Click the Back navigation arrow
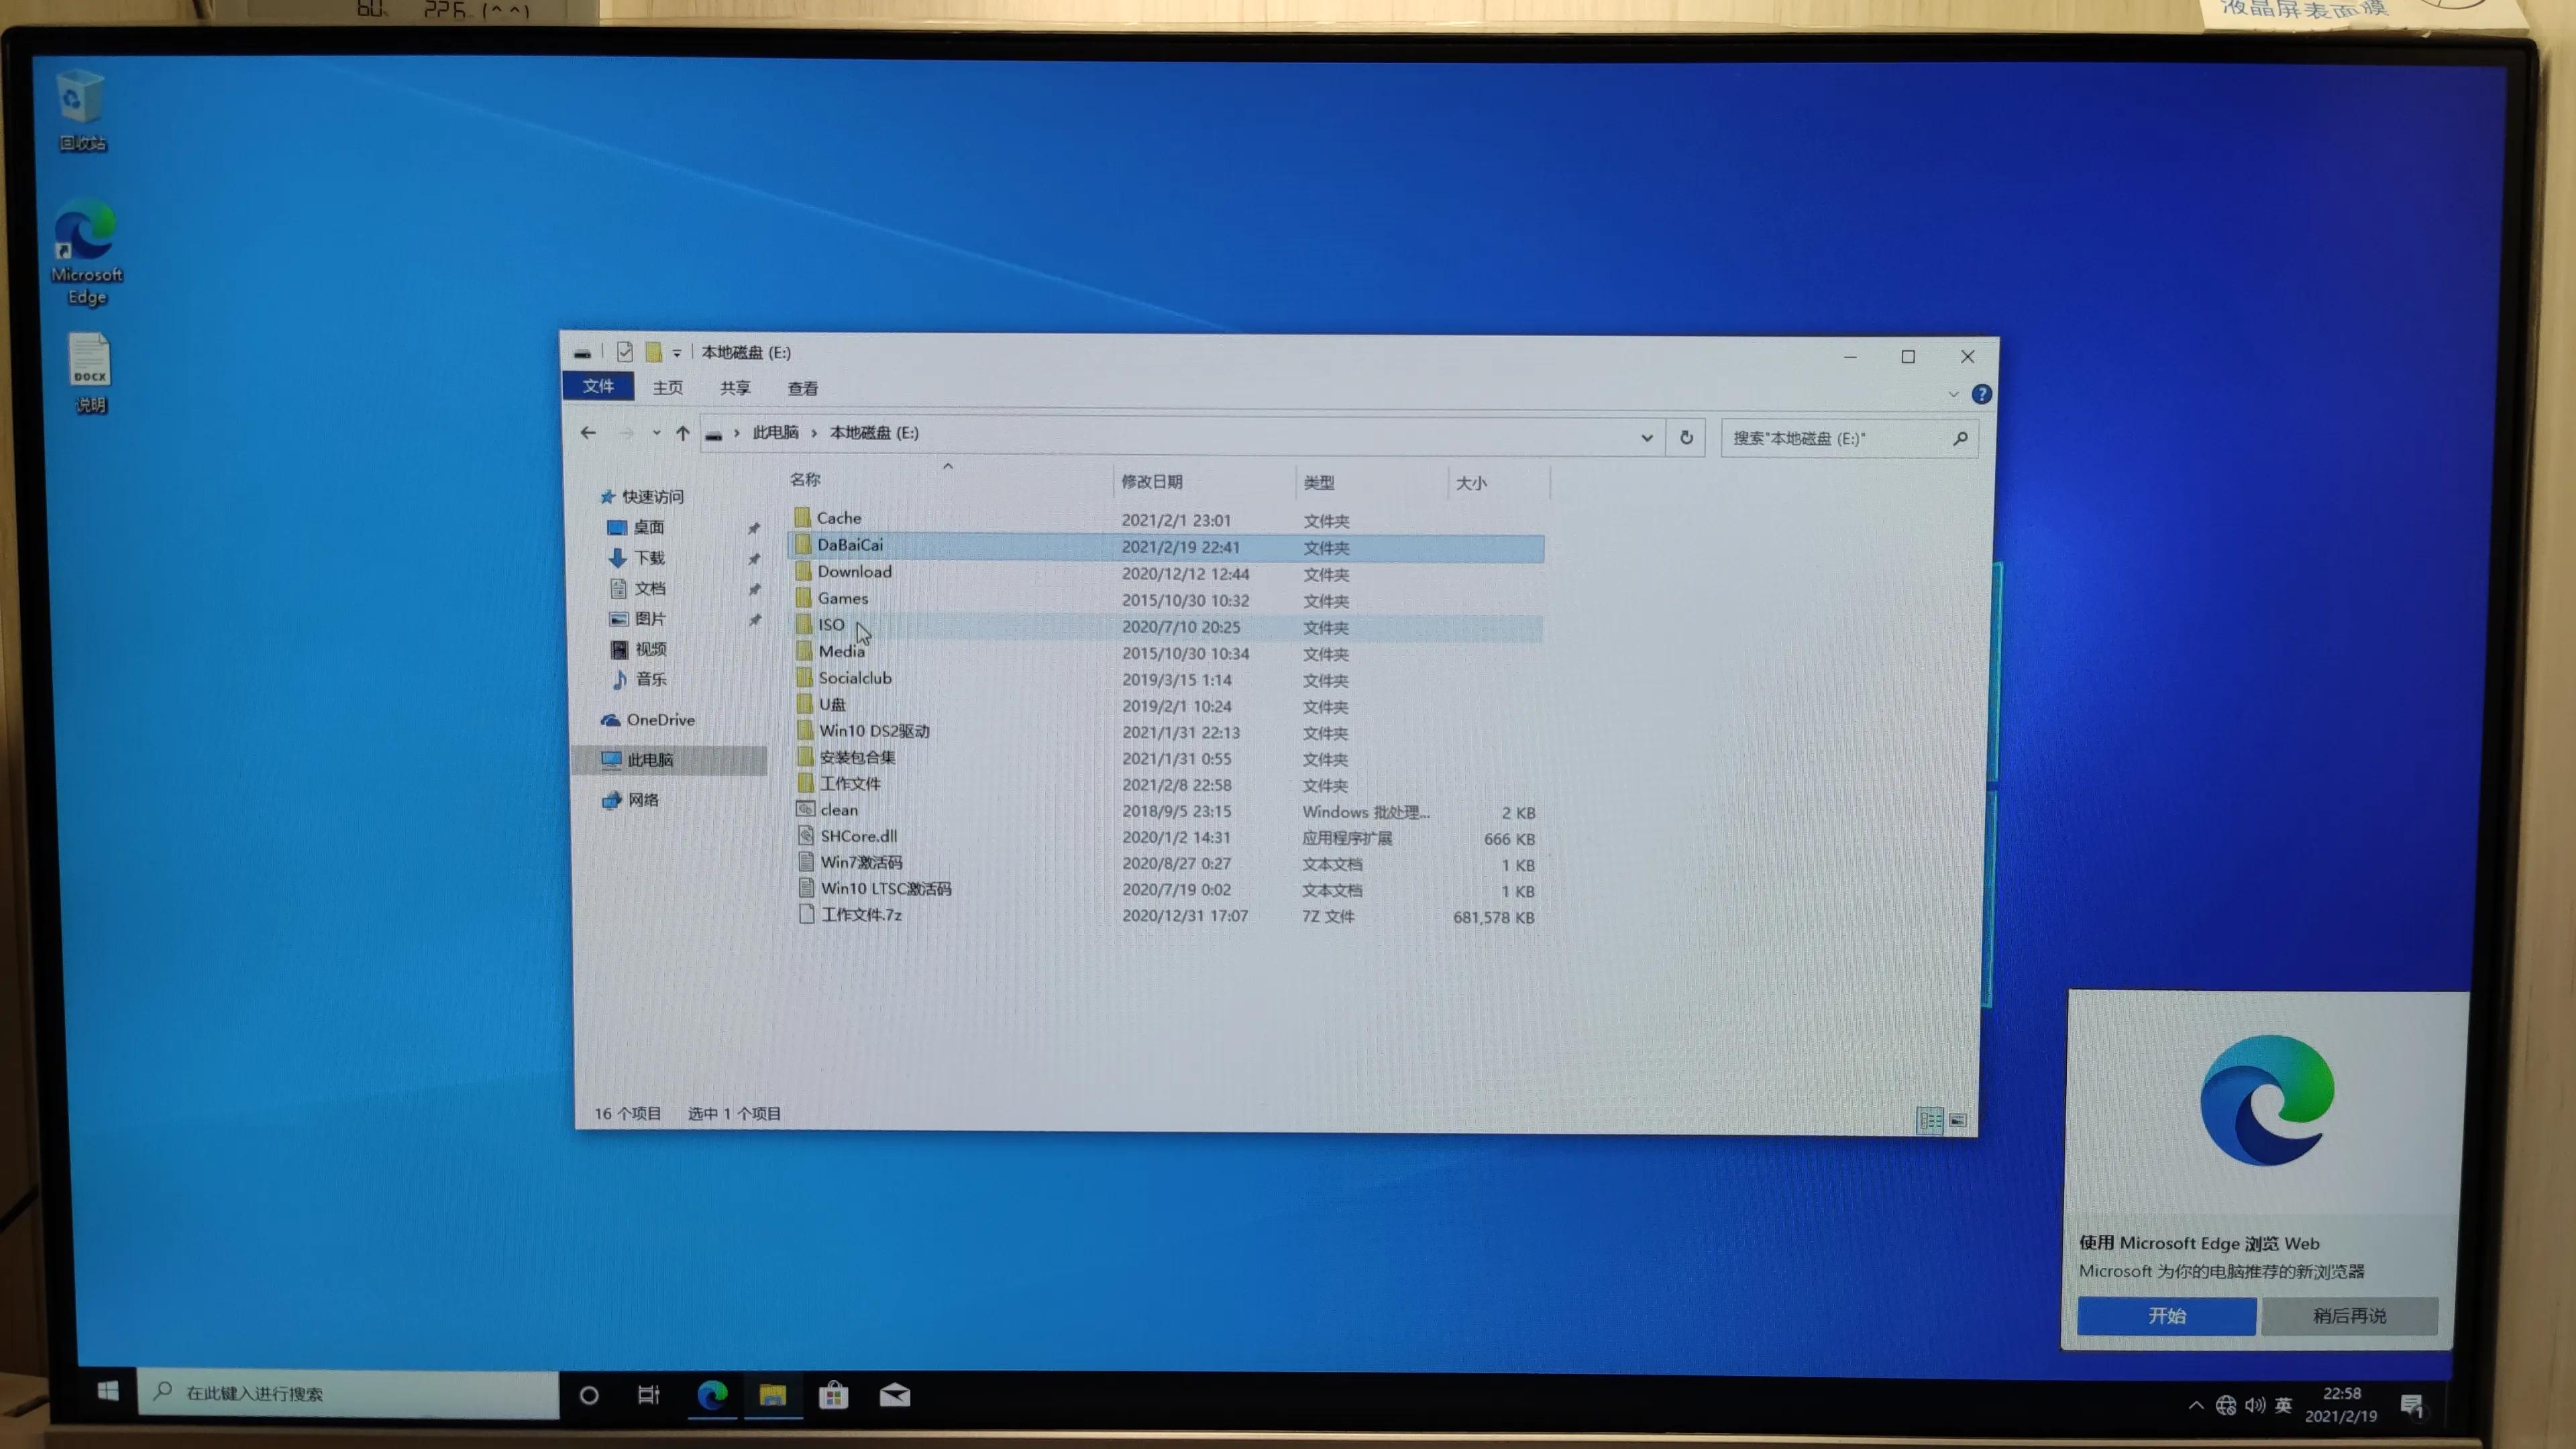The height and width of the screenshot is (1449, 2576). coord(588,433)
